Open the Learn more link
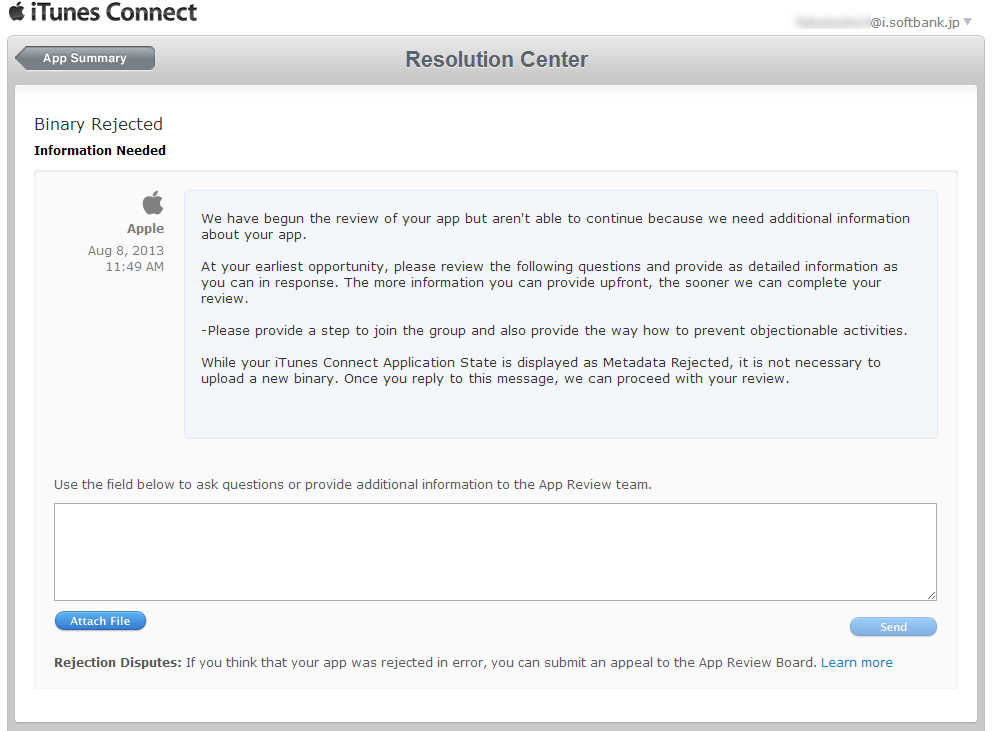This screenshot has height=731, width=997. [856, 662]
